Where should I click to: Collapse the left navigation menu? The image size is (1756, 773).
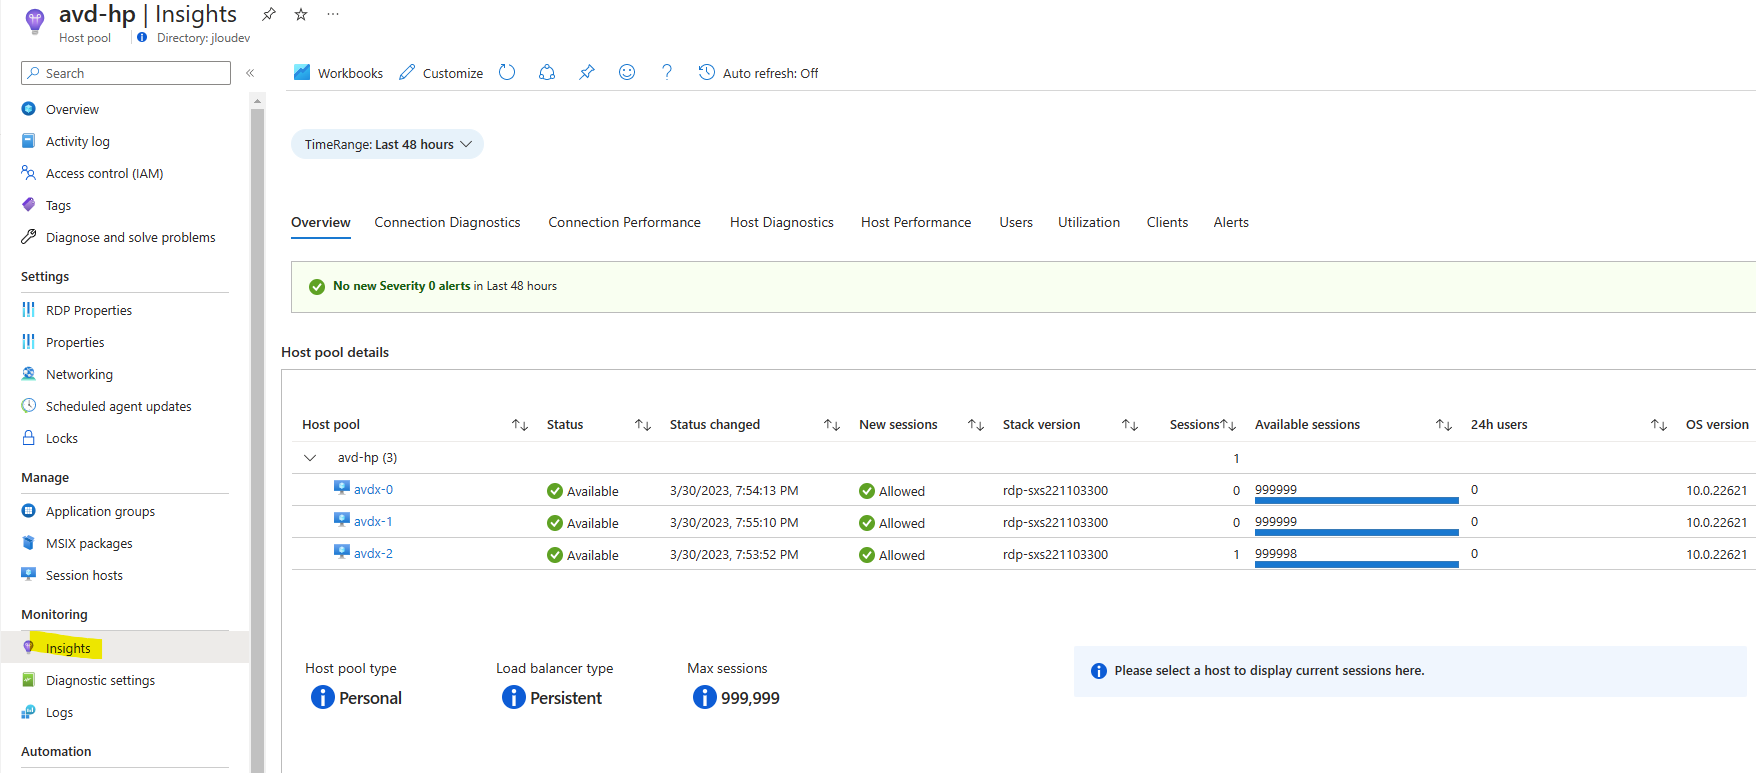point(250,73)
